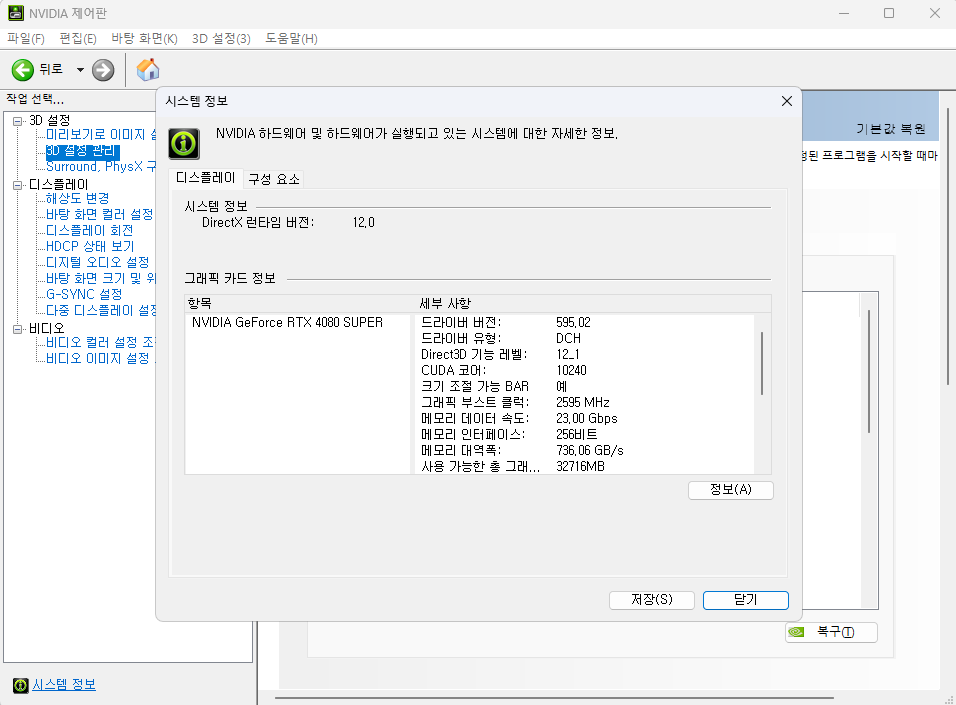Open the 비디오 컬러 설정 item

(101, 342)
